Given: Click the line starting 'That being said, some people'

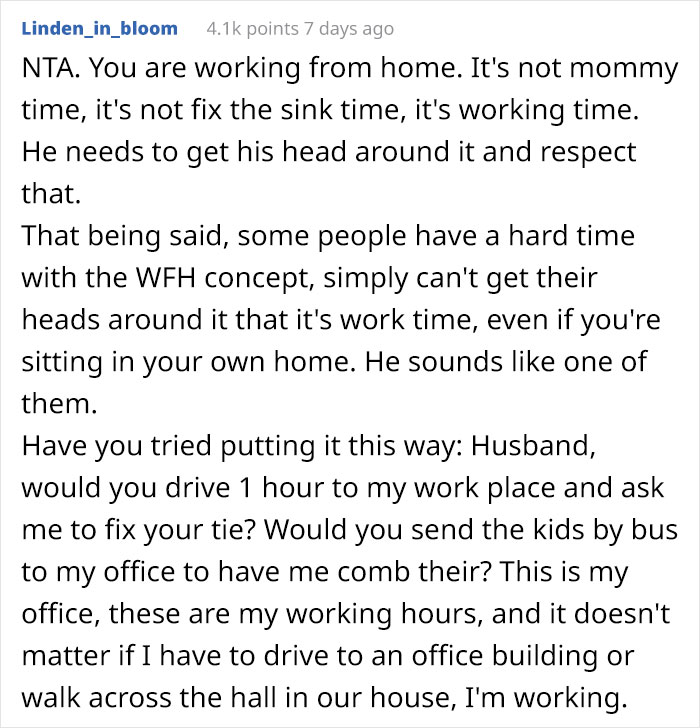Looking at the screenshot, I should point(328,236).
